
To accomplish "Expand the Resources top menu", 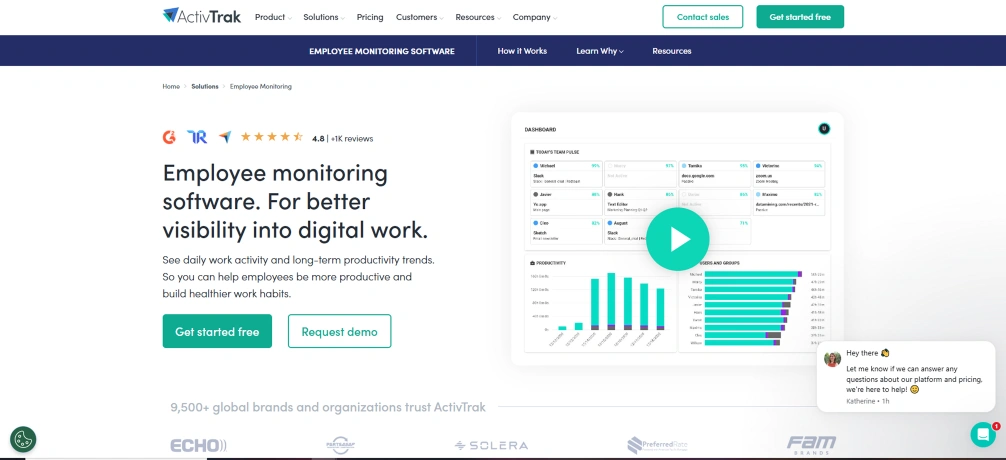I will pyautogui.click(x=478, y=17).
